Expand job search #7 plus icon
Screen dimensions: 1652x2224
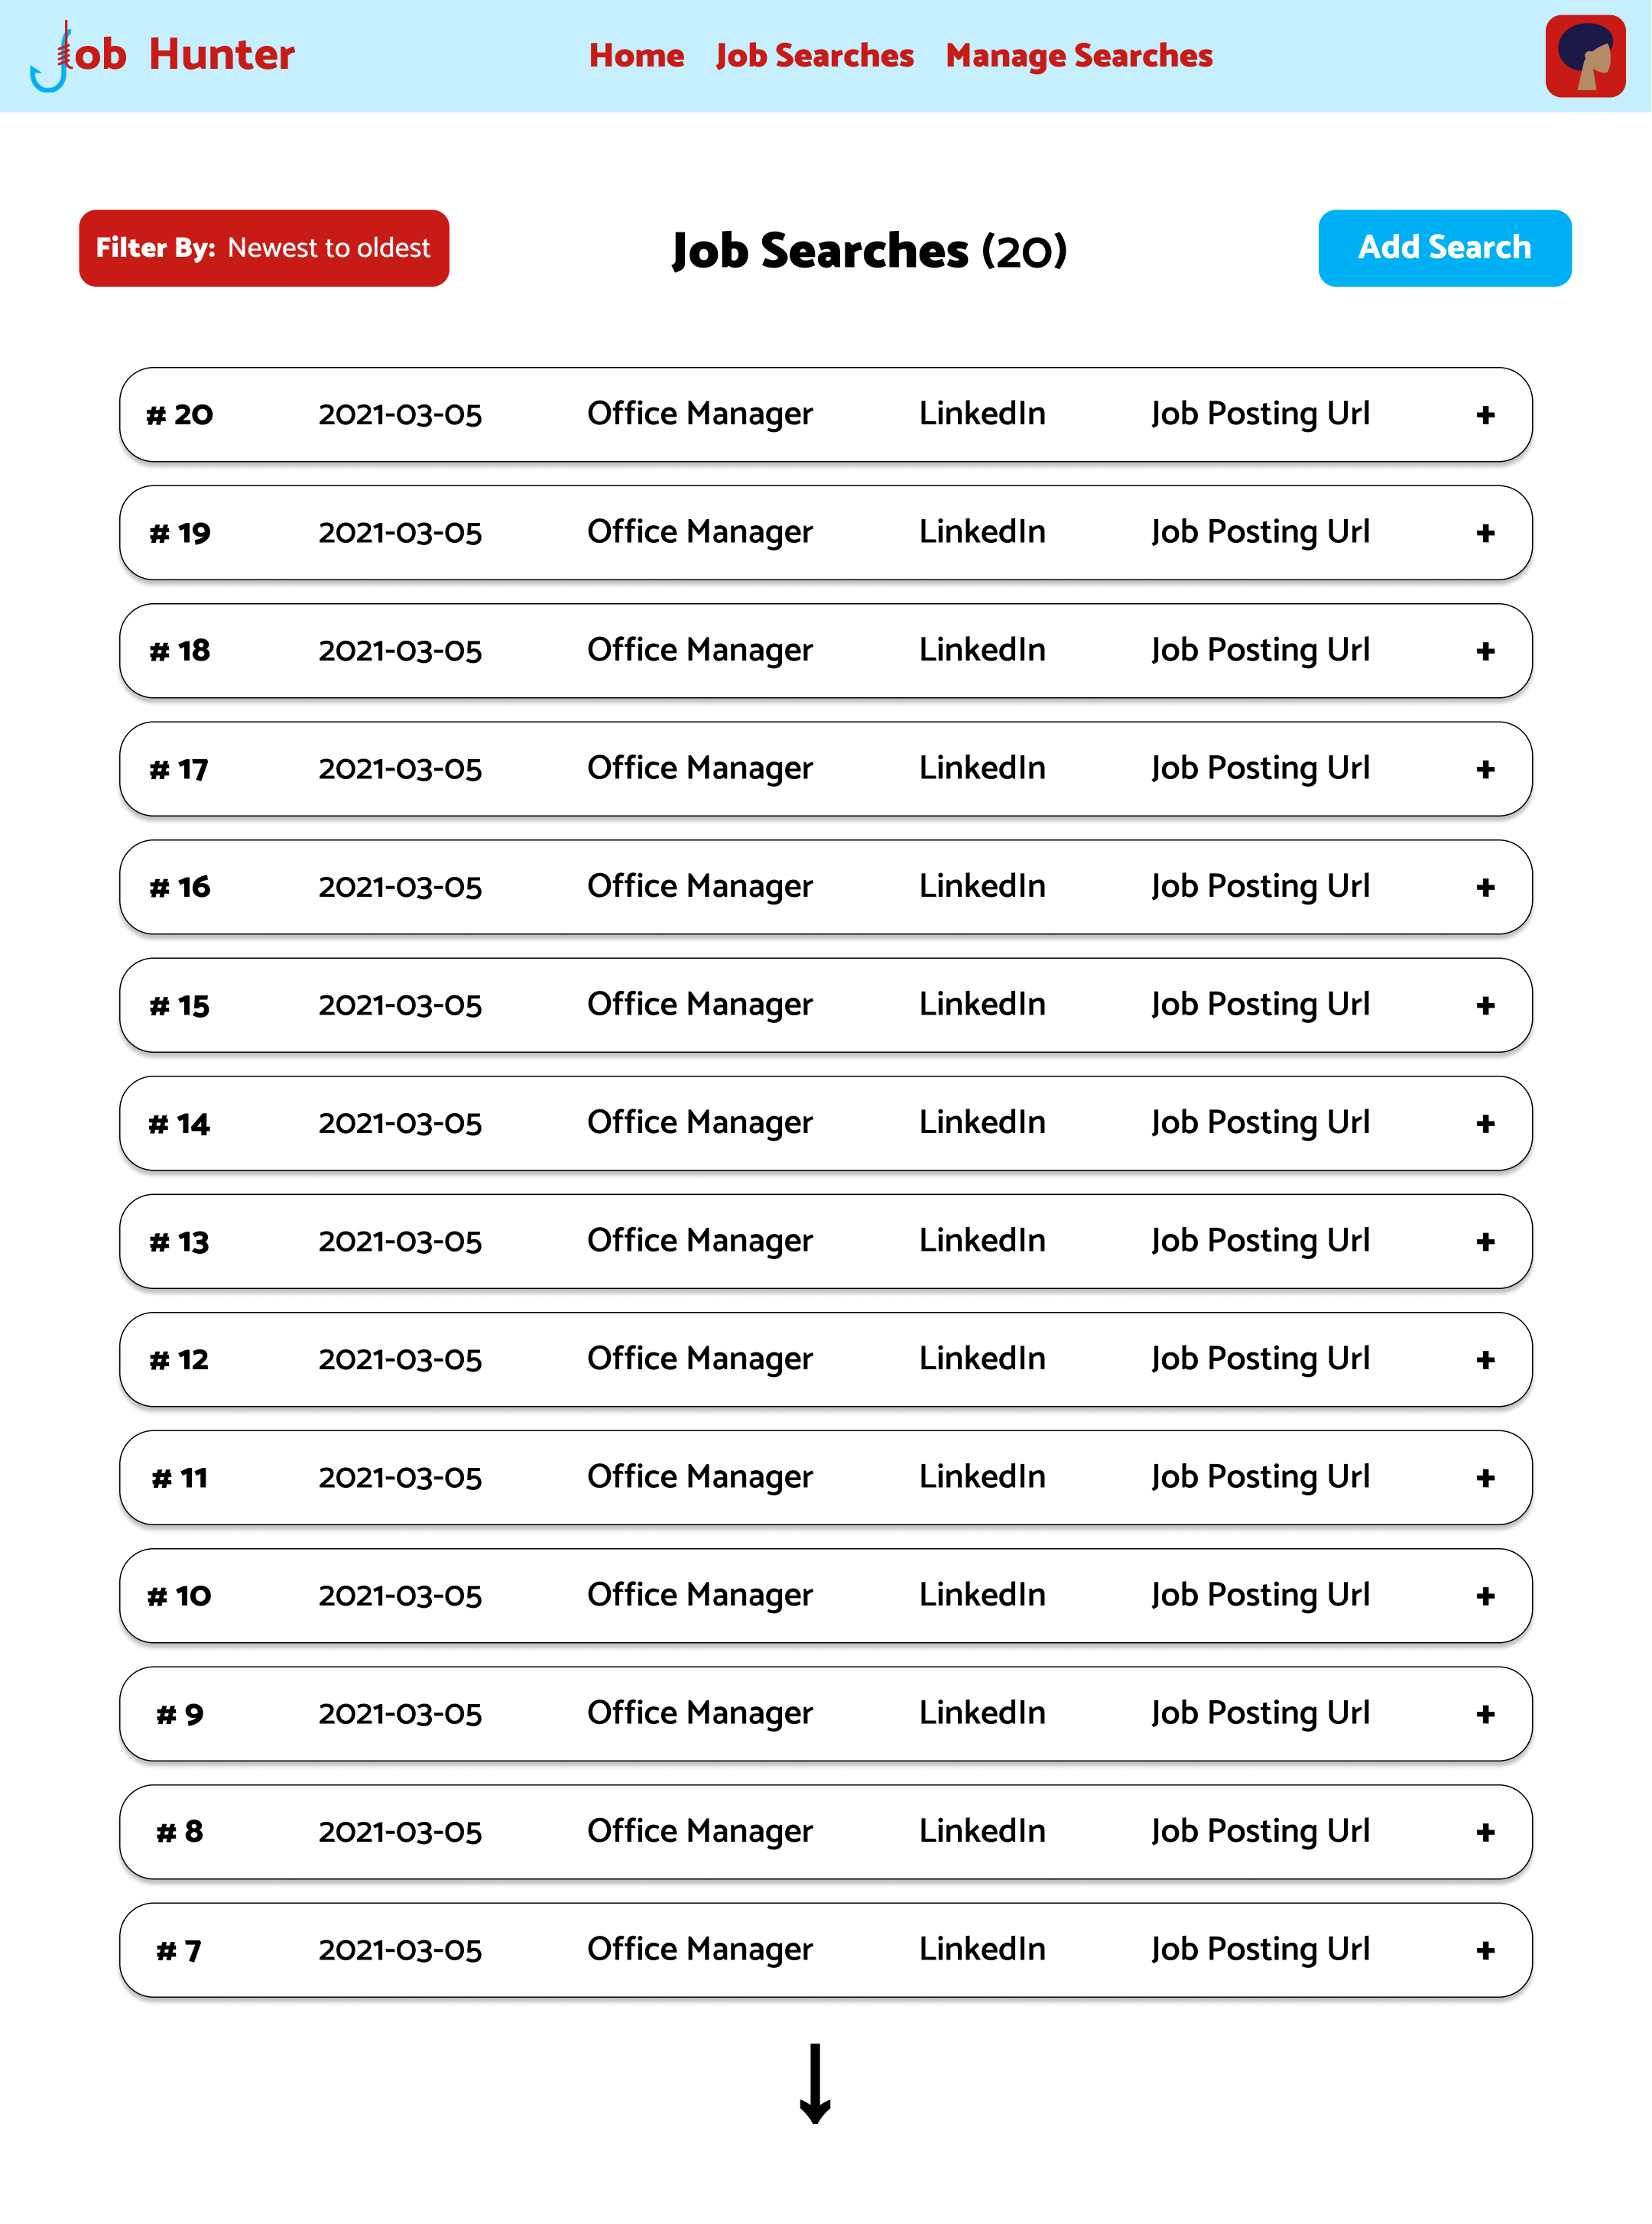tap(1485, 1950)
